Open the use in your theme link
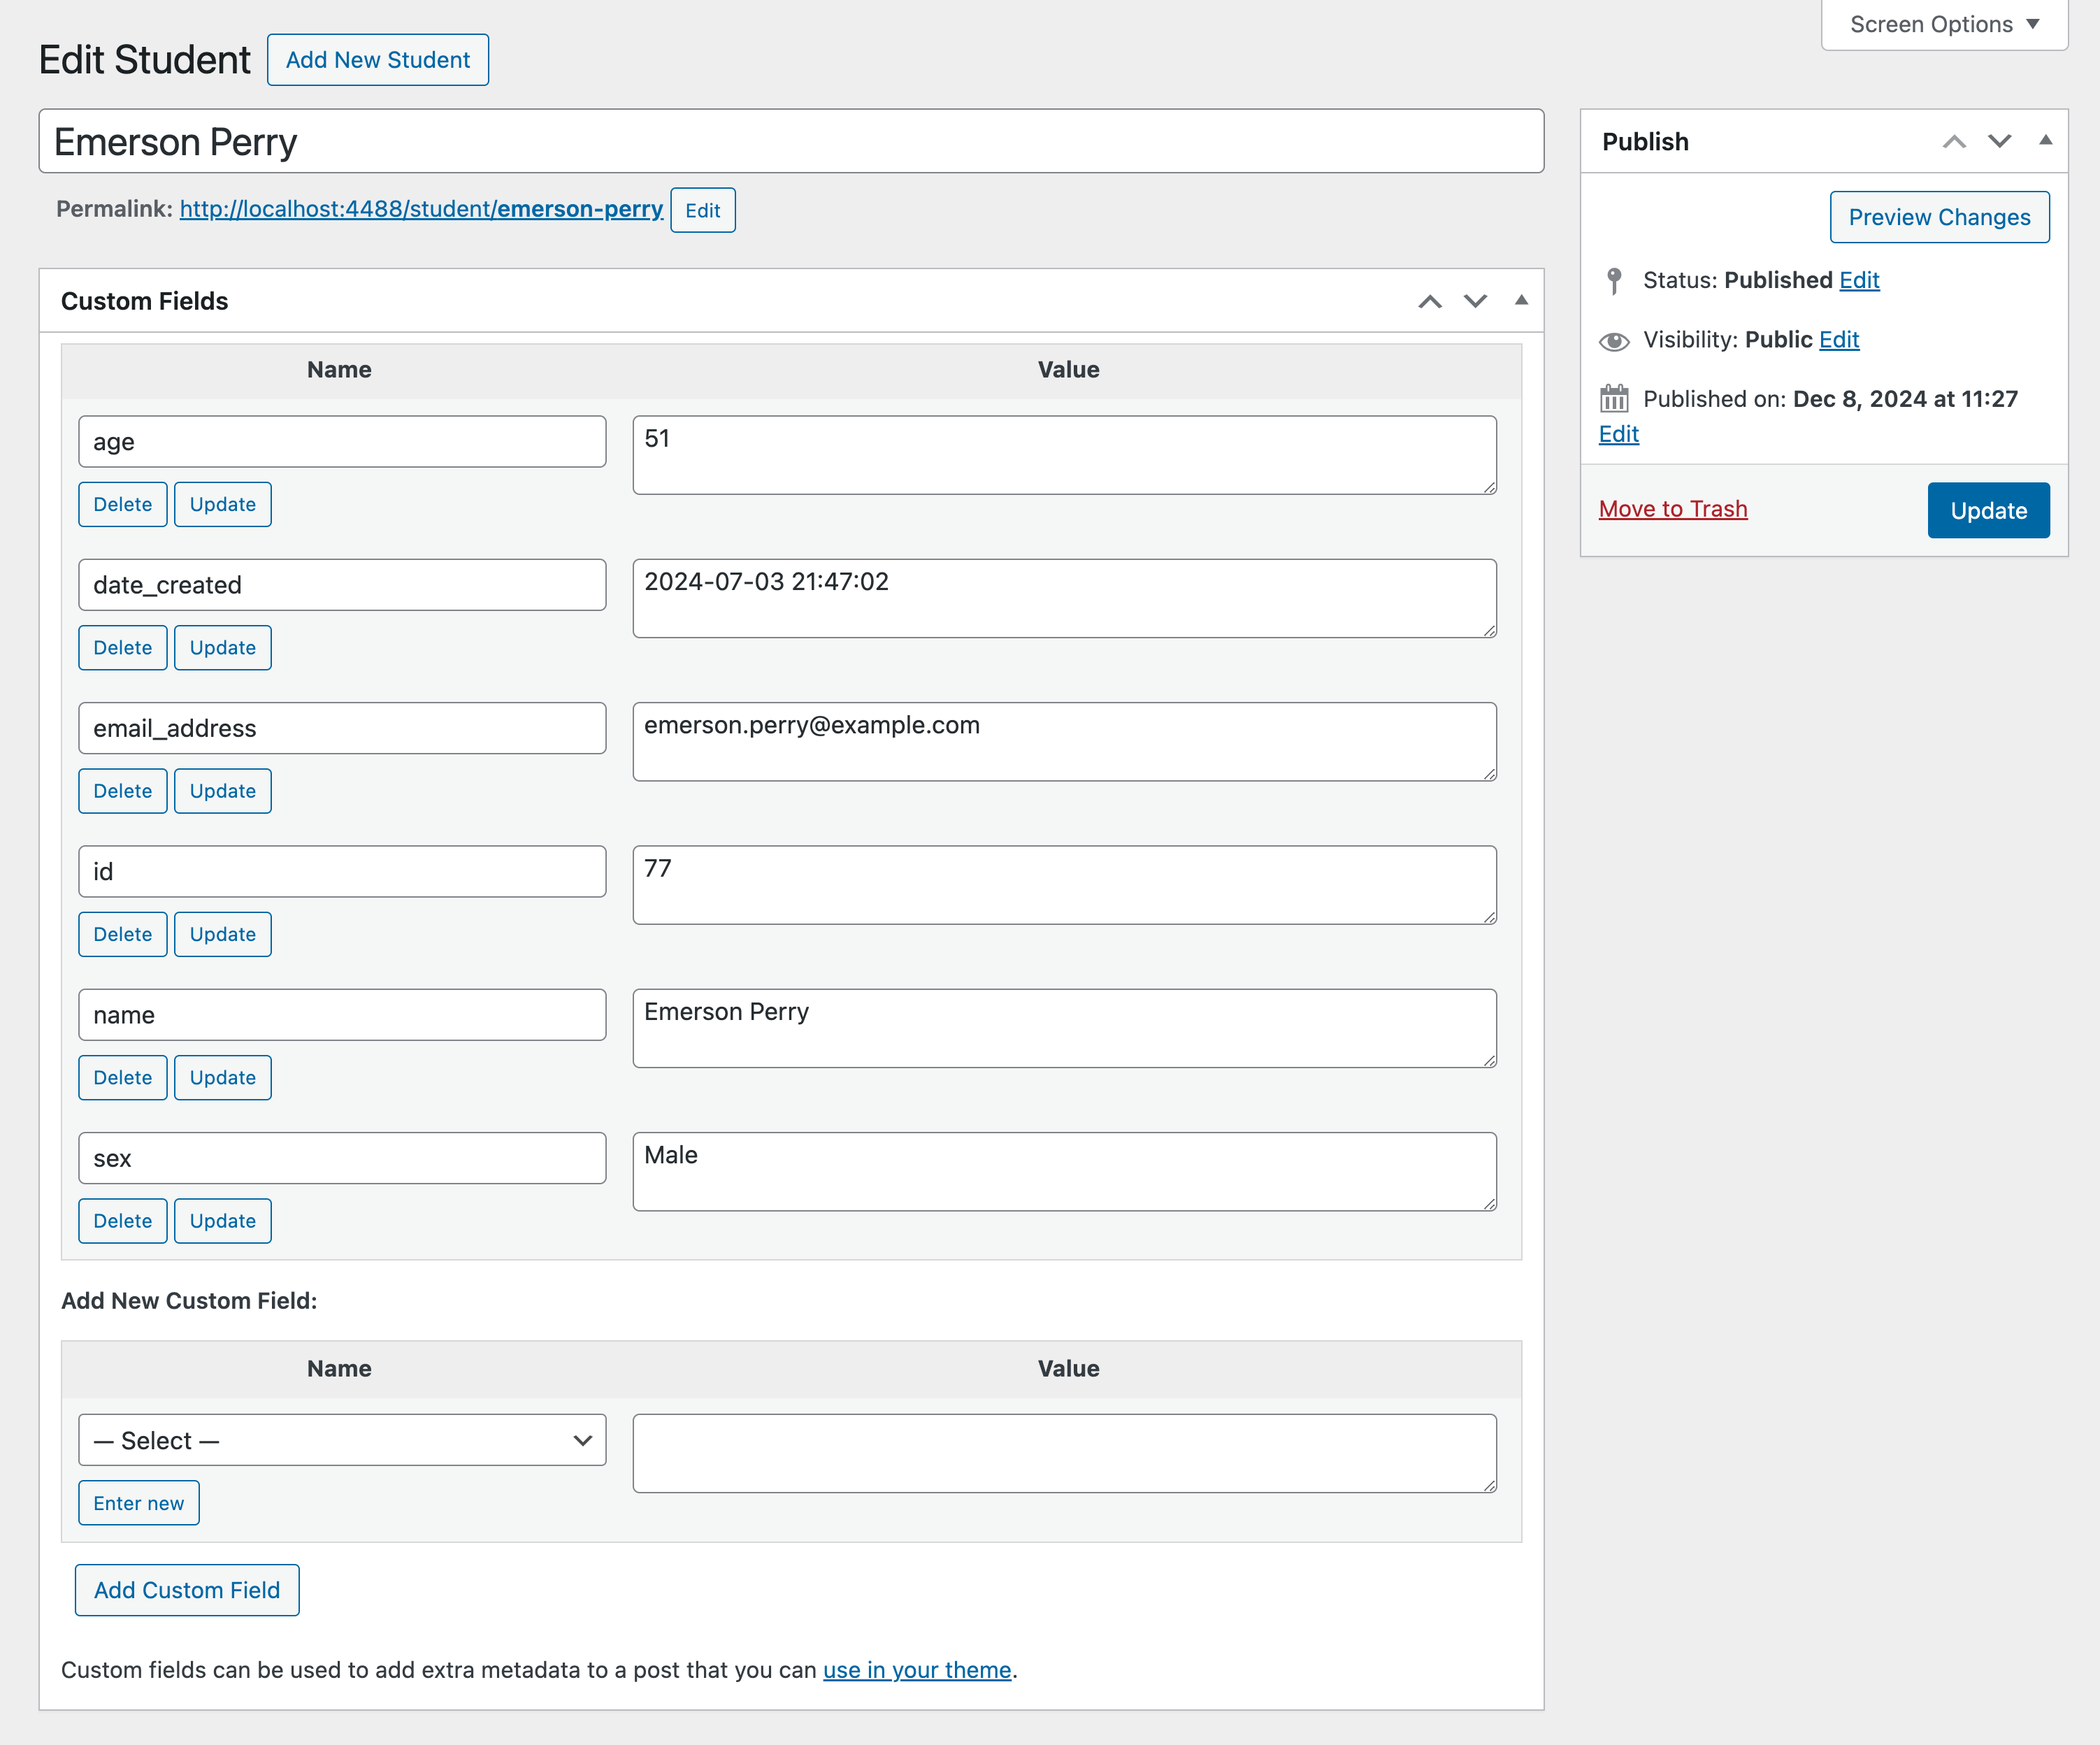The image size is (2100, 1745). 917,1670
